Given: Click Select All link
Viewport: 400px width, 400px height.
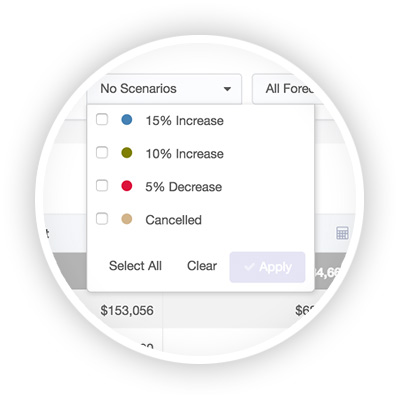Looking at the screenshot, I should pos(135,266).
